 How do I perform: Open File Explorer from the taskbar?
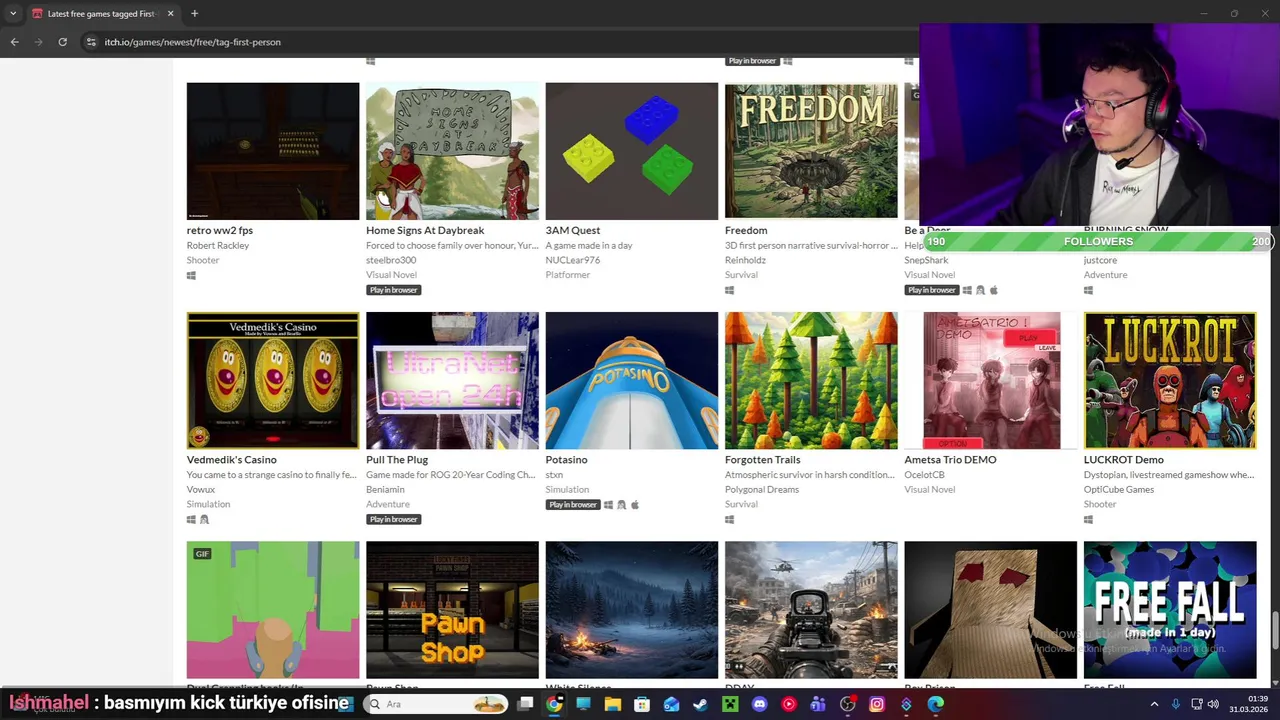612,704
